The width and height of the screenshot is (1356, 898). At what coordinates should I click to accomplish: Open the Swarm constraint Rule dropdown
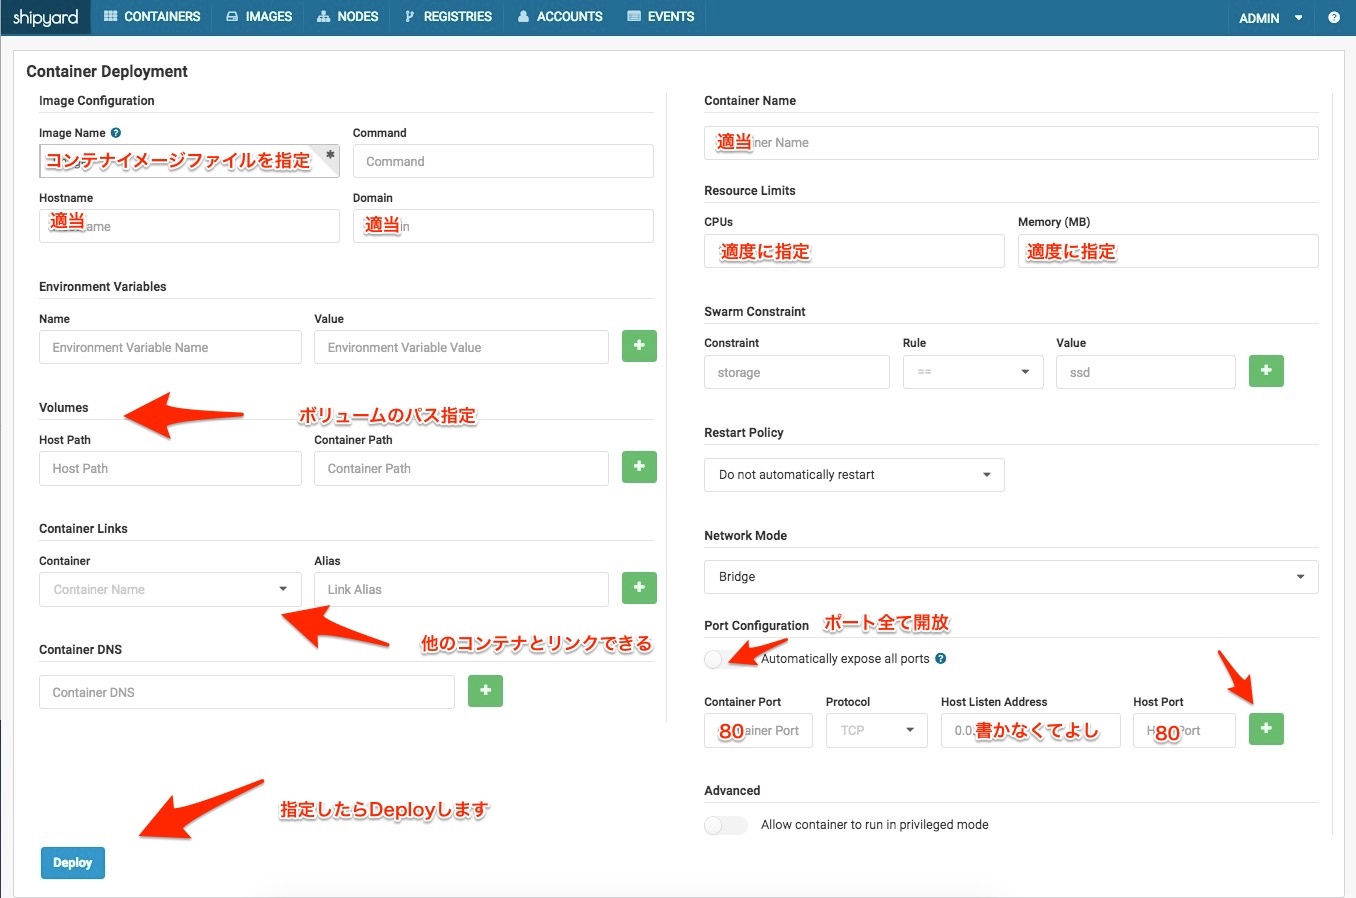pos(972,372)
